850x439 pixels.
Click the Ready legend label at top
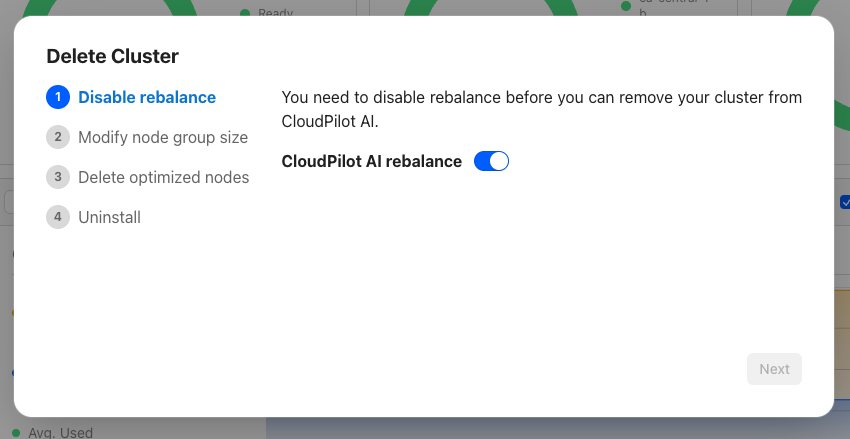[x=276, y=13]
